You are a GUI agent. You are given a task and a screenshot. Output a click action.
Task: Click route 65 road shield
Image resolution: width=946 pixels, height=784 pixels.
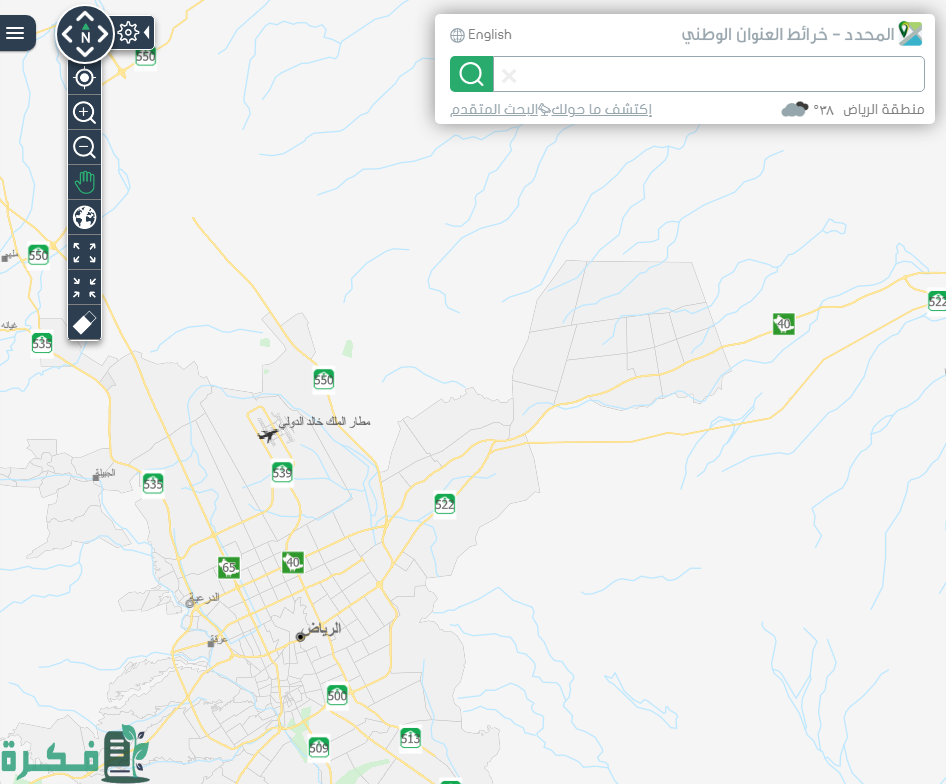229,567
